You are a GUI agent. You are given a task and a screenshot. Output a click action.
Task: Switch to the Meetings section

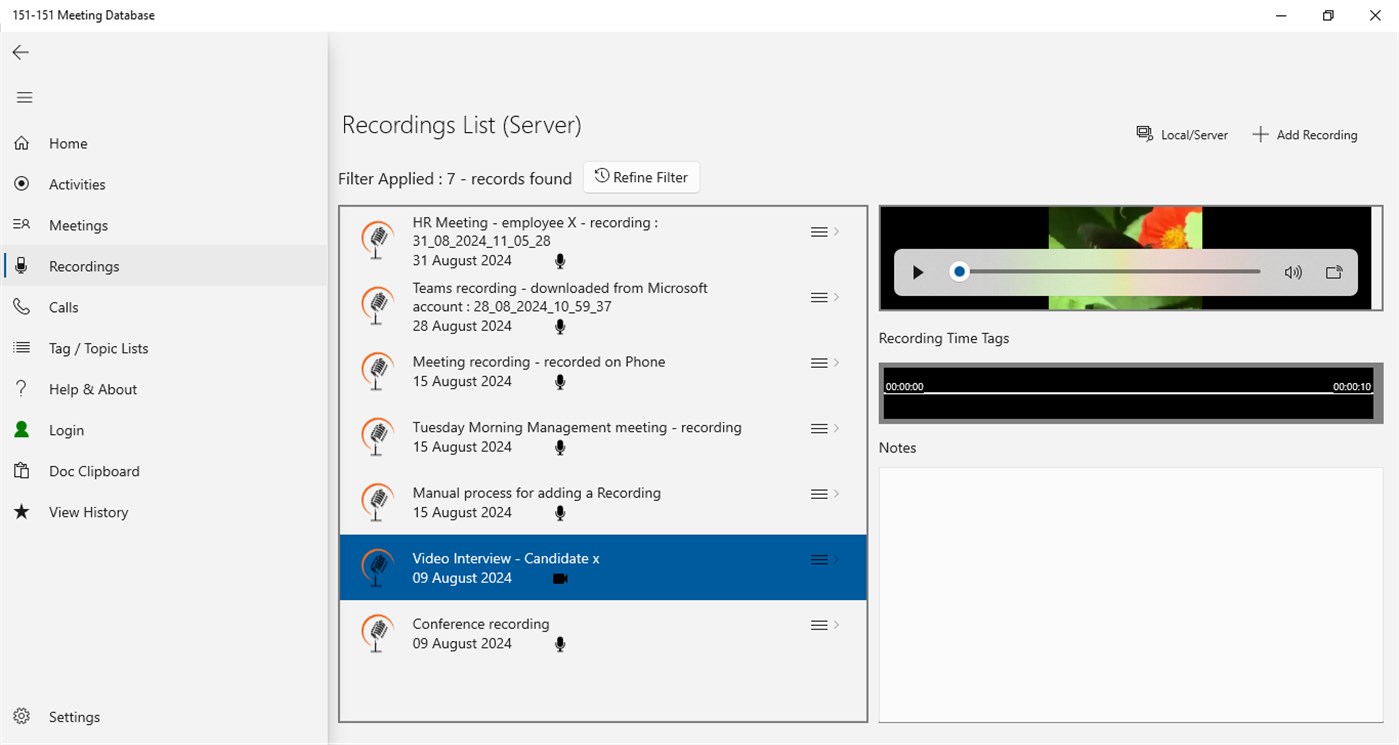click(79, 224)
